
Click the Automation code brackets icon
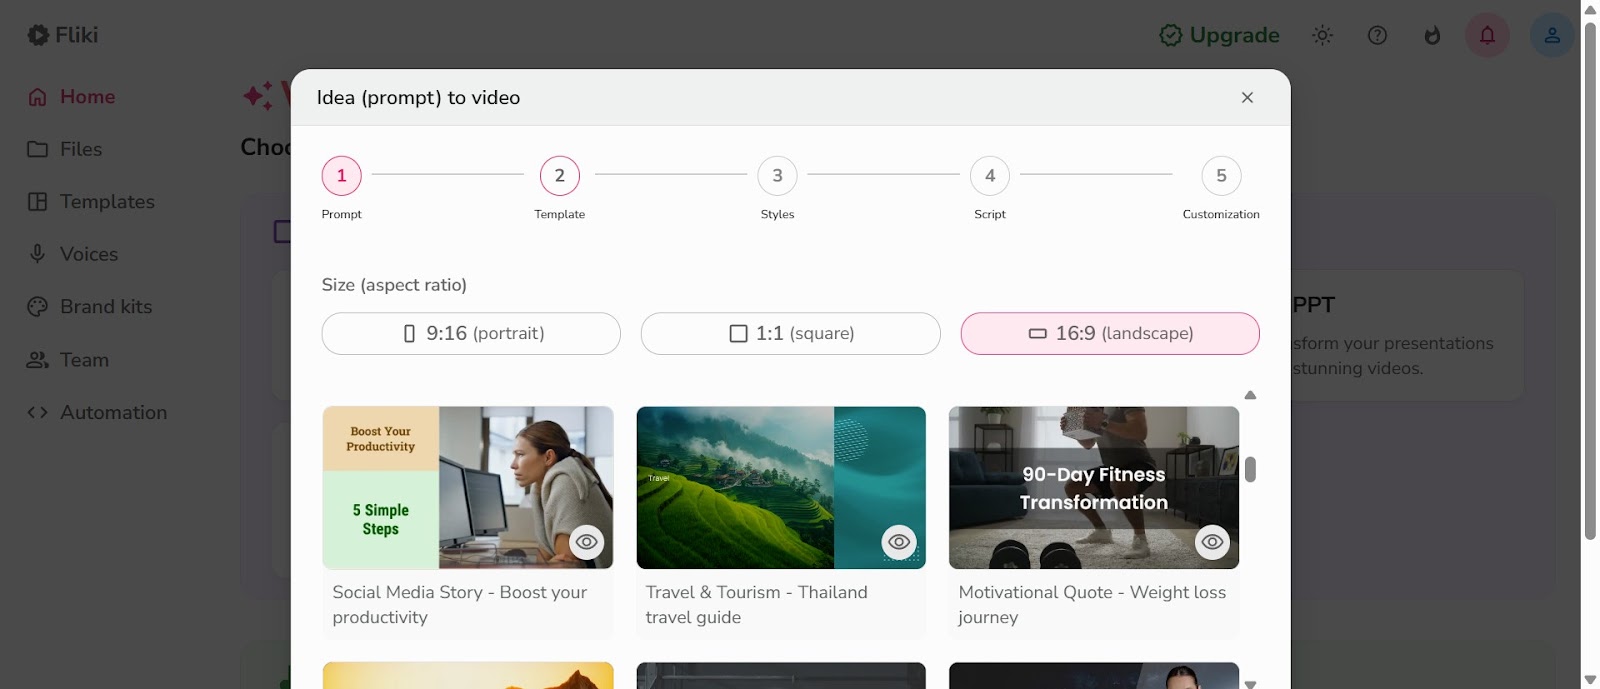click(x=38, y=412)
